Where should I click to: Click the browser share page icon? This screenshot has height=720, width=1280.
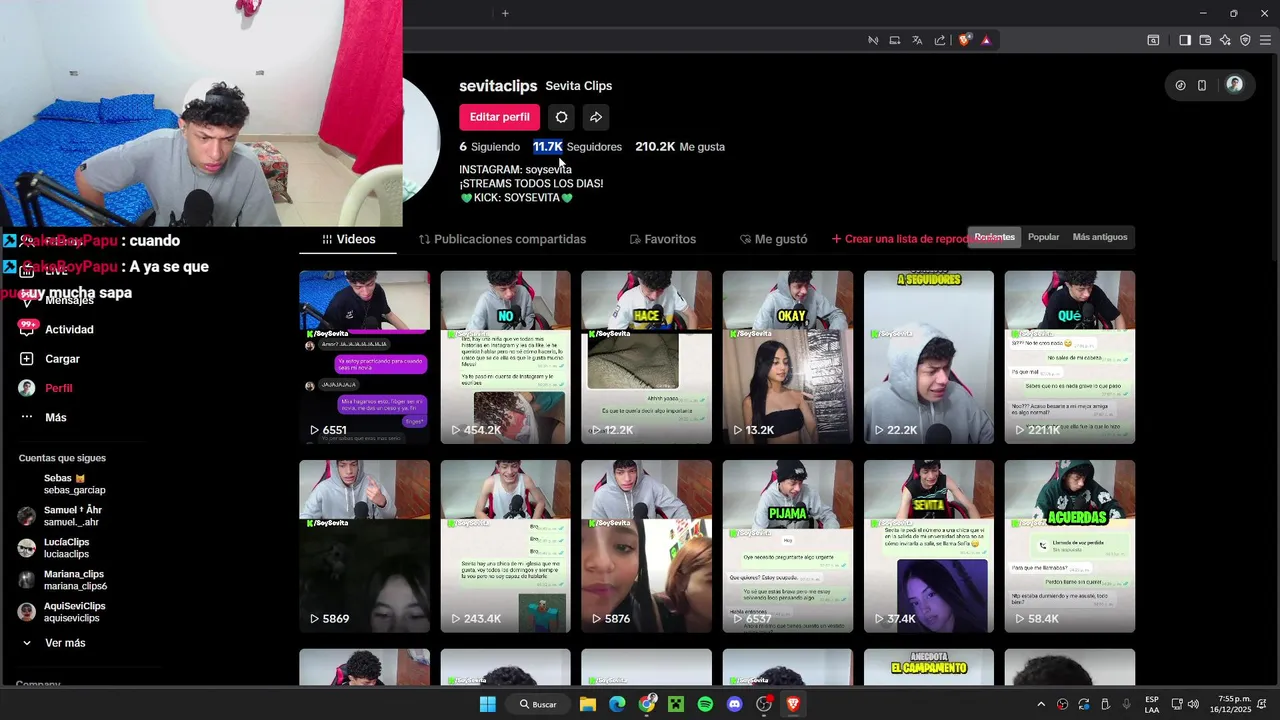coord(940,40)
